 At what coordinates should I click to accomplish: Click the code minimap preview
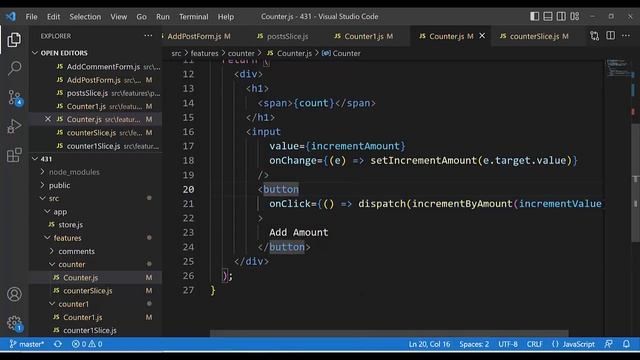618,68
